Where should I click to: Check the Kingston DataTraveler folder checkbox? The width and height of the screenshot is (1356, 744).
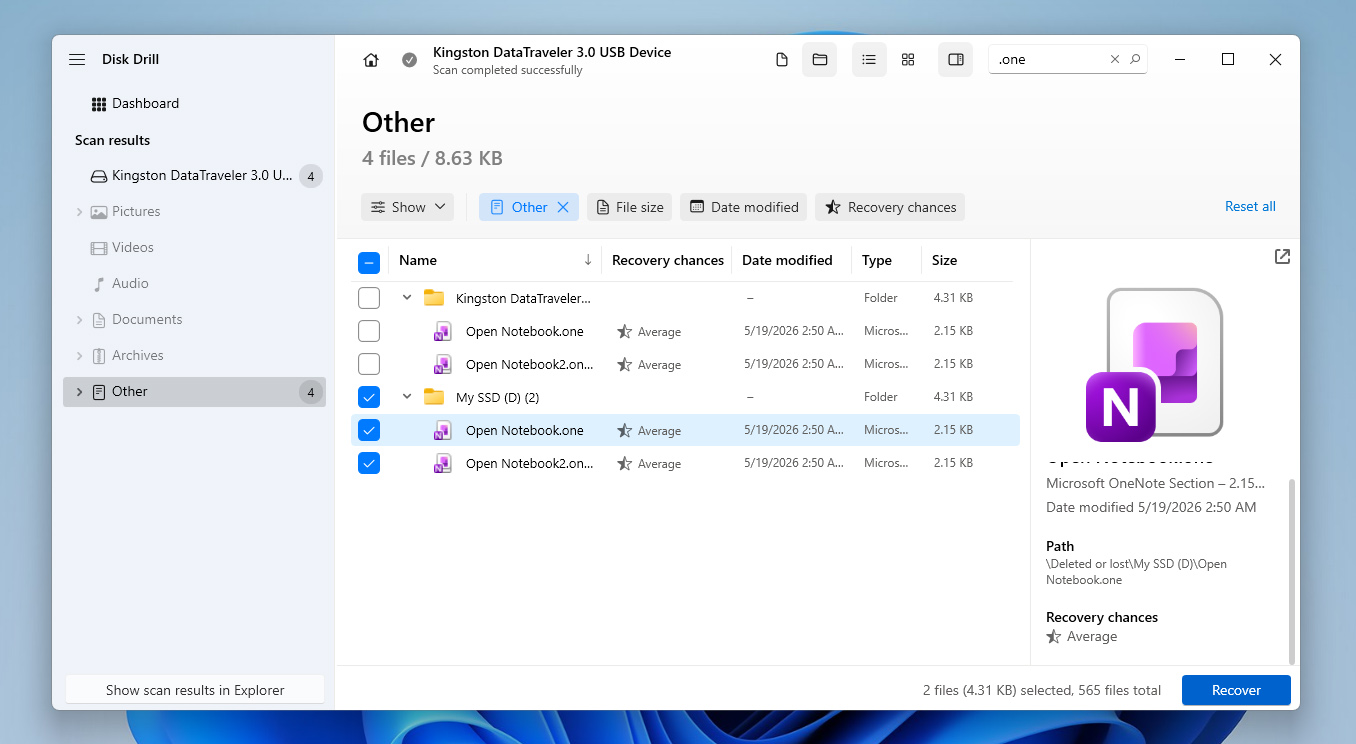click(x=369, y=298)
